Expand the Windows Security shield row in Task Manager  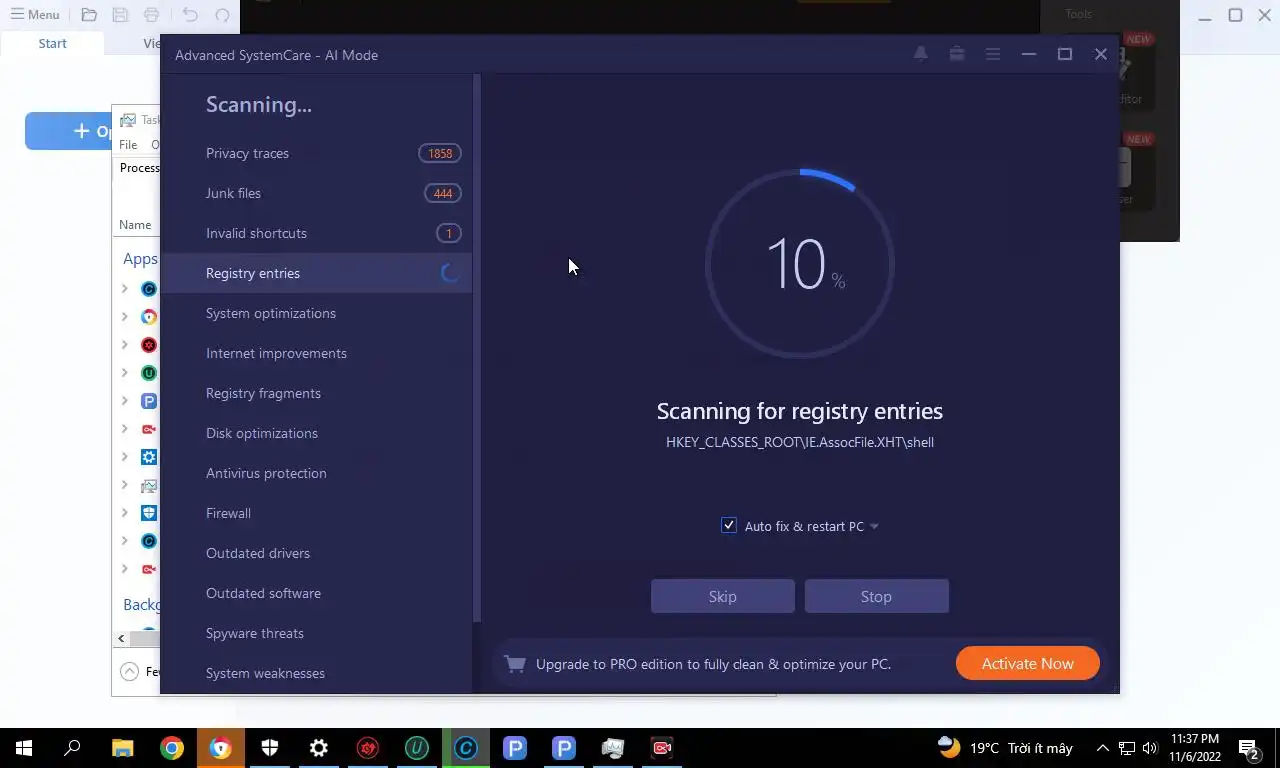pos(125,513)
